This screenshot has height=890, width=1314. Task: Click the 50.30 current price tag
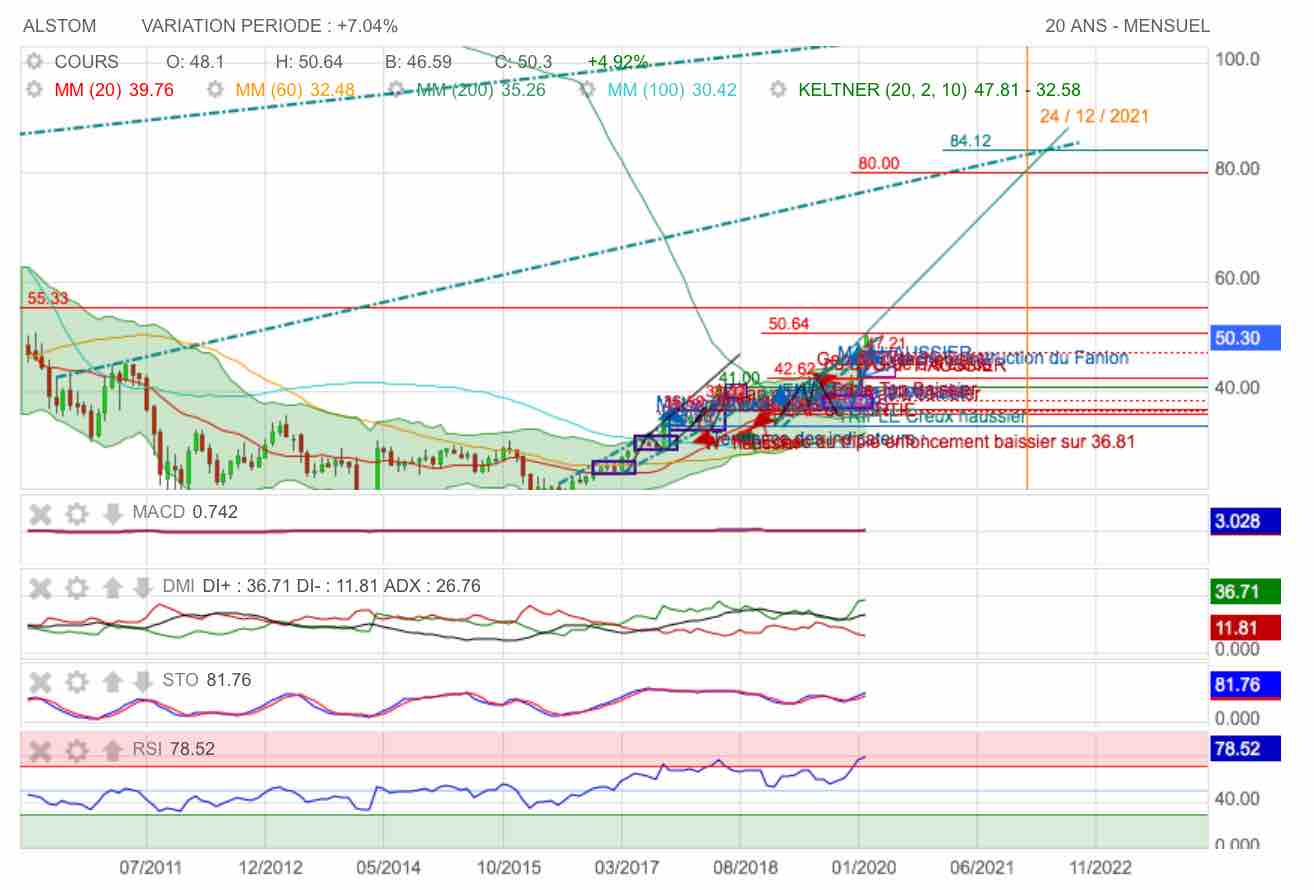(x=1245, y=338)
